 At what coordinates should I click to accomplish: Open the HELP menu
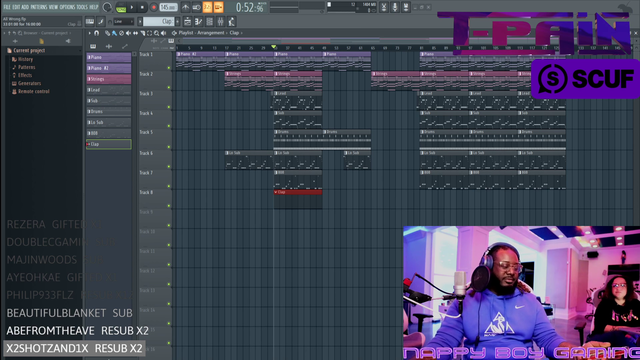point(94,7)
